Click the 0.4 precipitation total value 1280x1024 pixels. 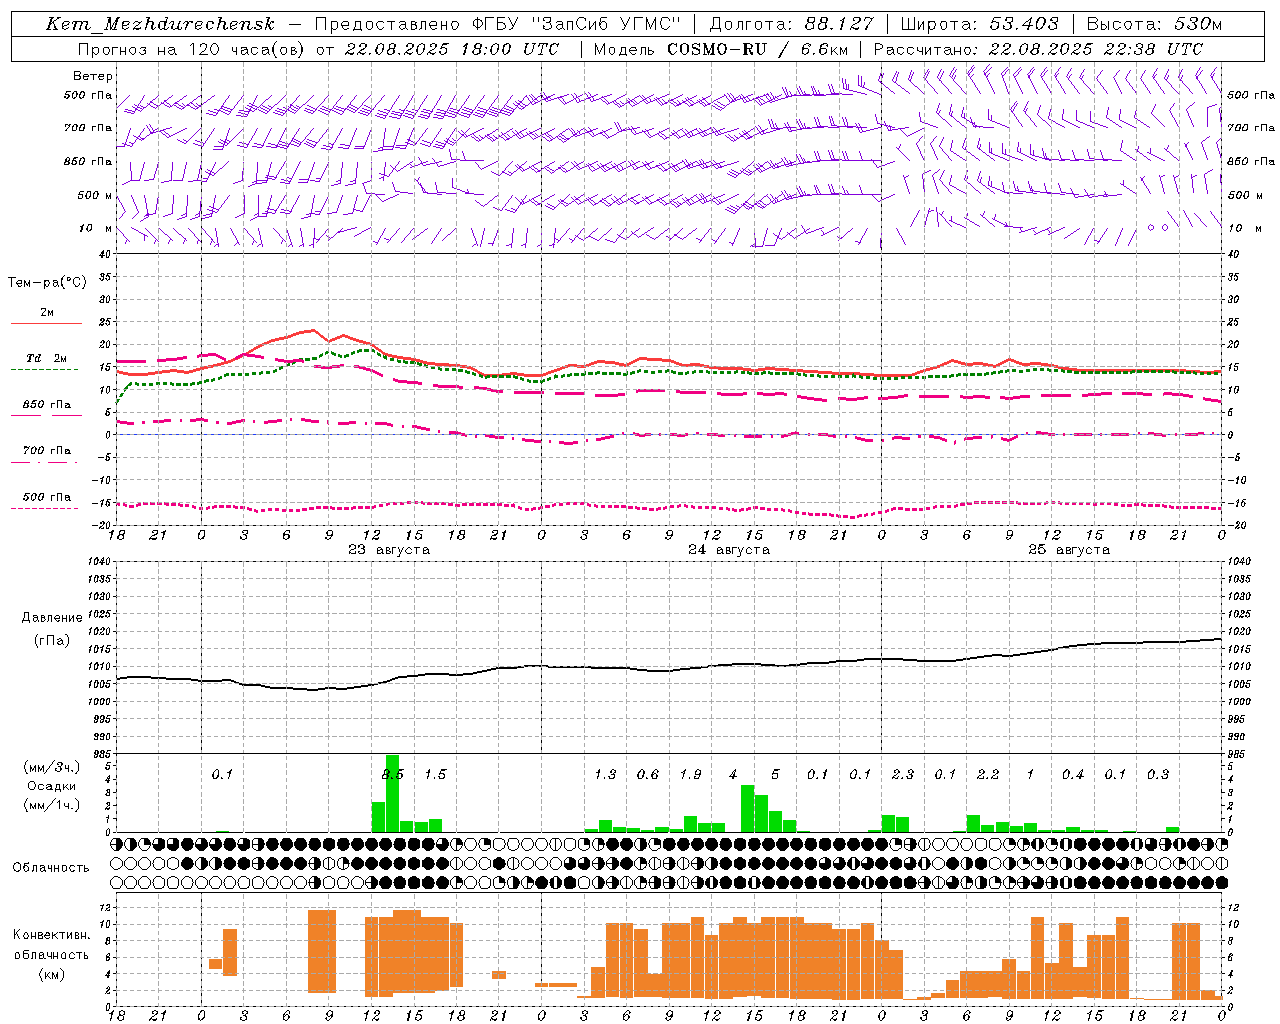tap(1073, 774)
